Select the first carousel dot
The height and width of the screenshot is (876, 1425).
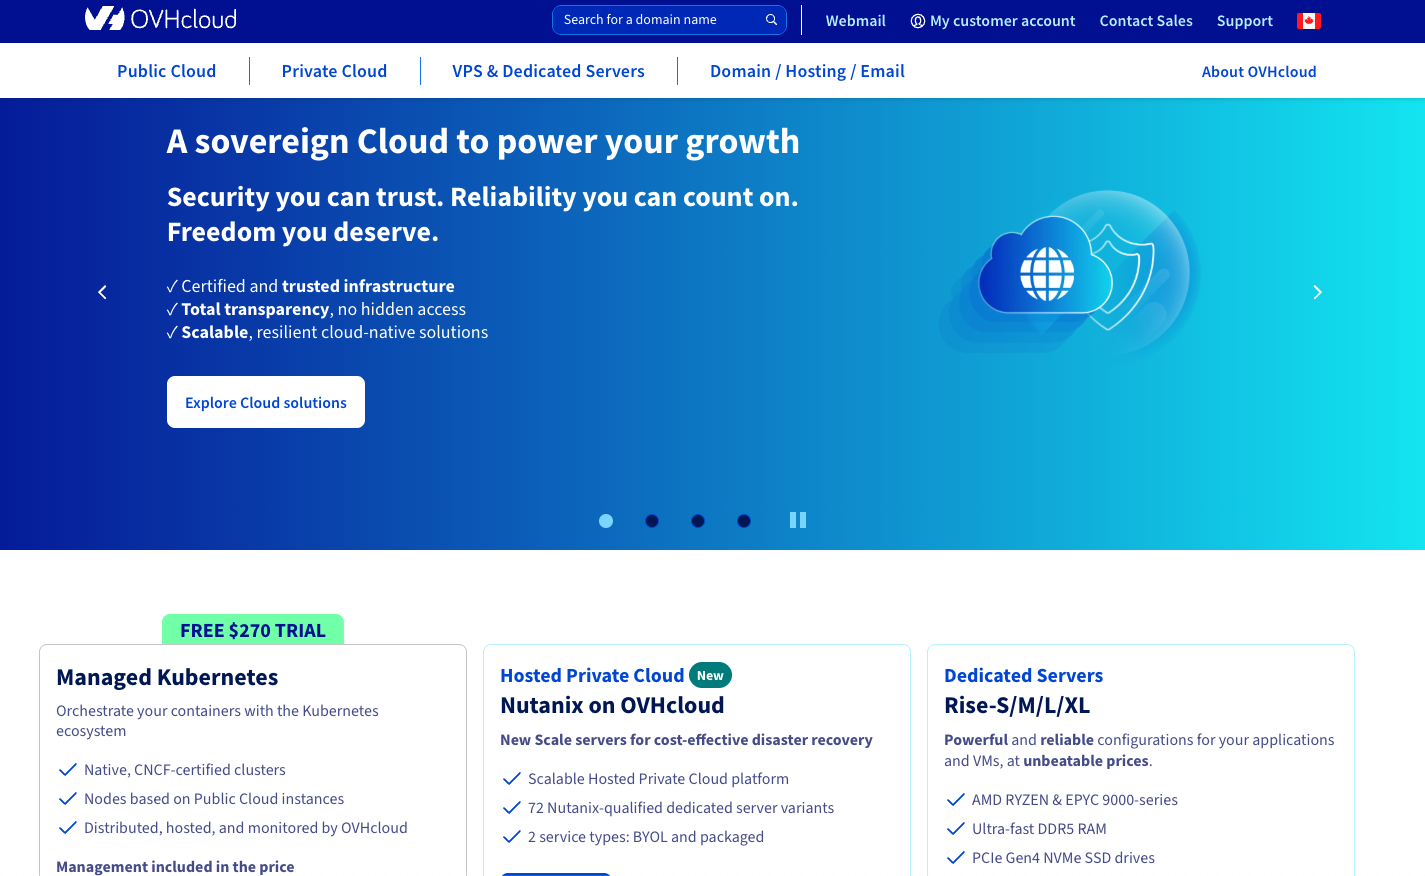point(606,521)
